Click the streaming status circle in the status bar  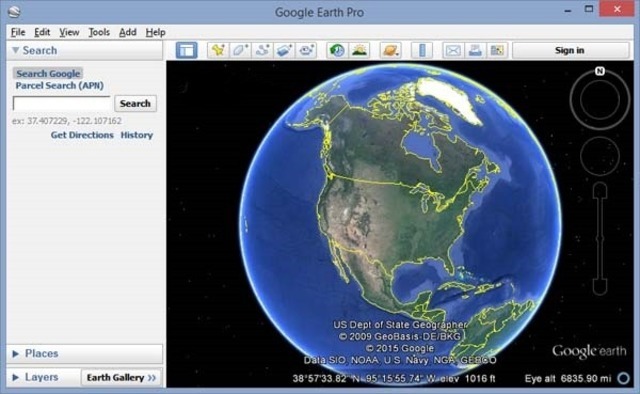pyautogui.click(x=623, y=378)
